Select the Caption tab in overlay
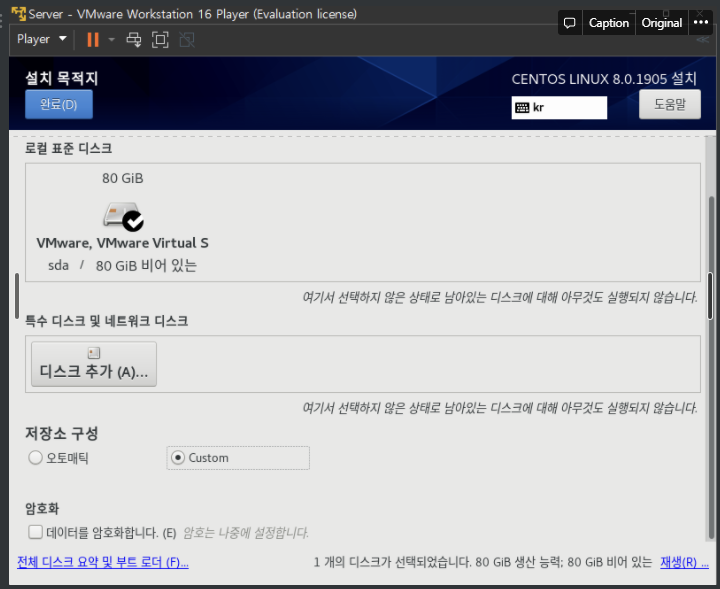 (x=608, y=23)
